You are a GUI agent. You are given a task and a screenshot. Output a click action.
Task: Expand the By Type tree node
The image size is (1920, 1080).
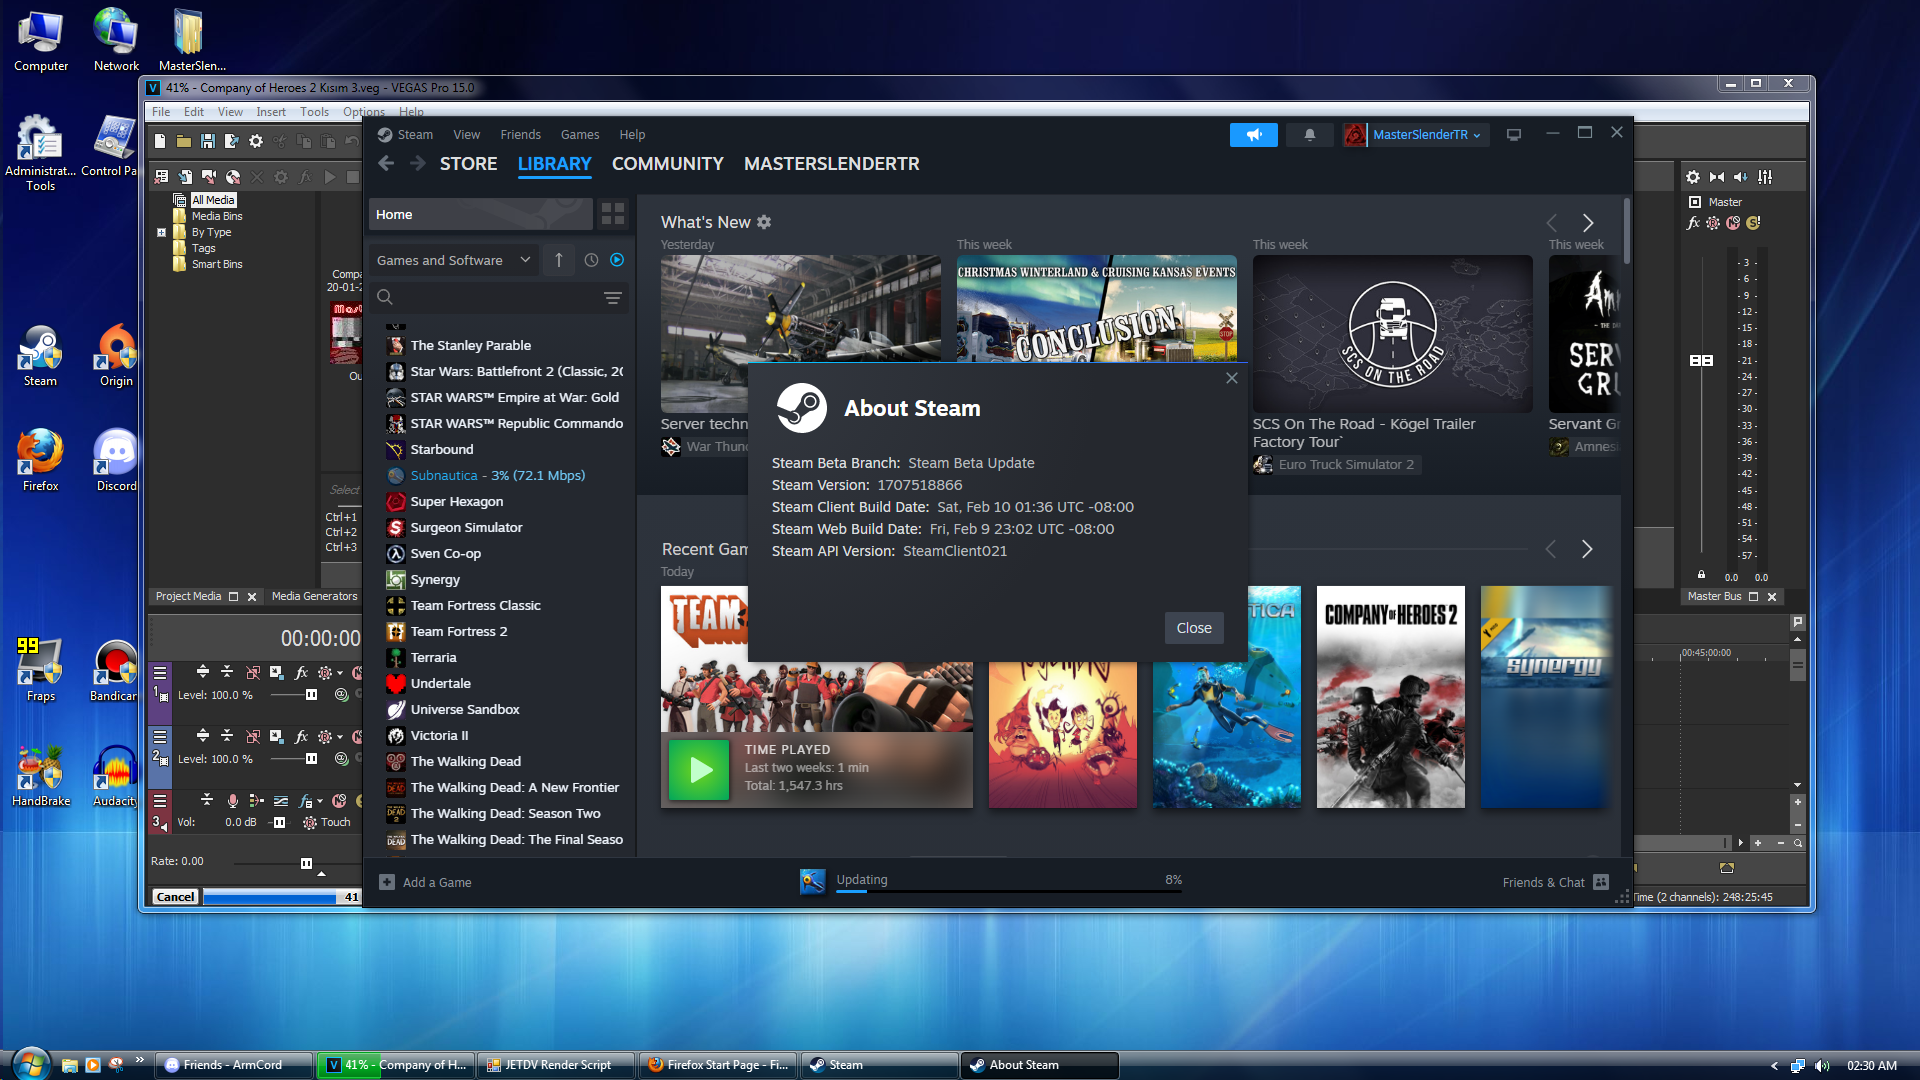click(x=161, y=232)
